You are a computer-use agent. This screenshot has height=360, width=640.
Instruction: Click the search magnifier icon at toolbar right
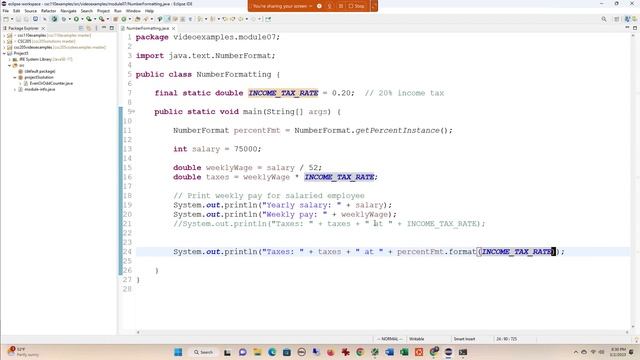[x=604, y=19]
